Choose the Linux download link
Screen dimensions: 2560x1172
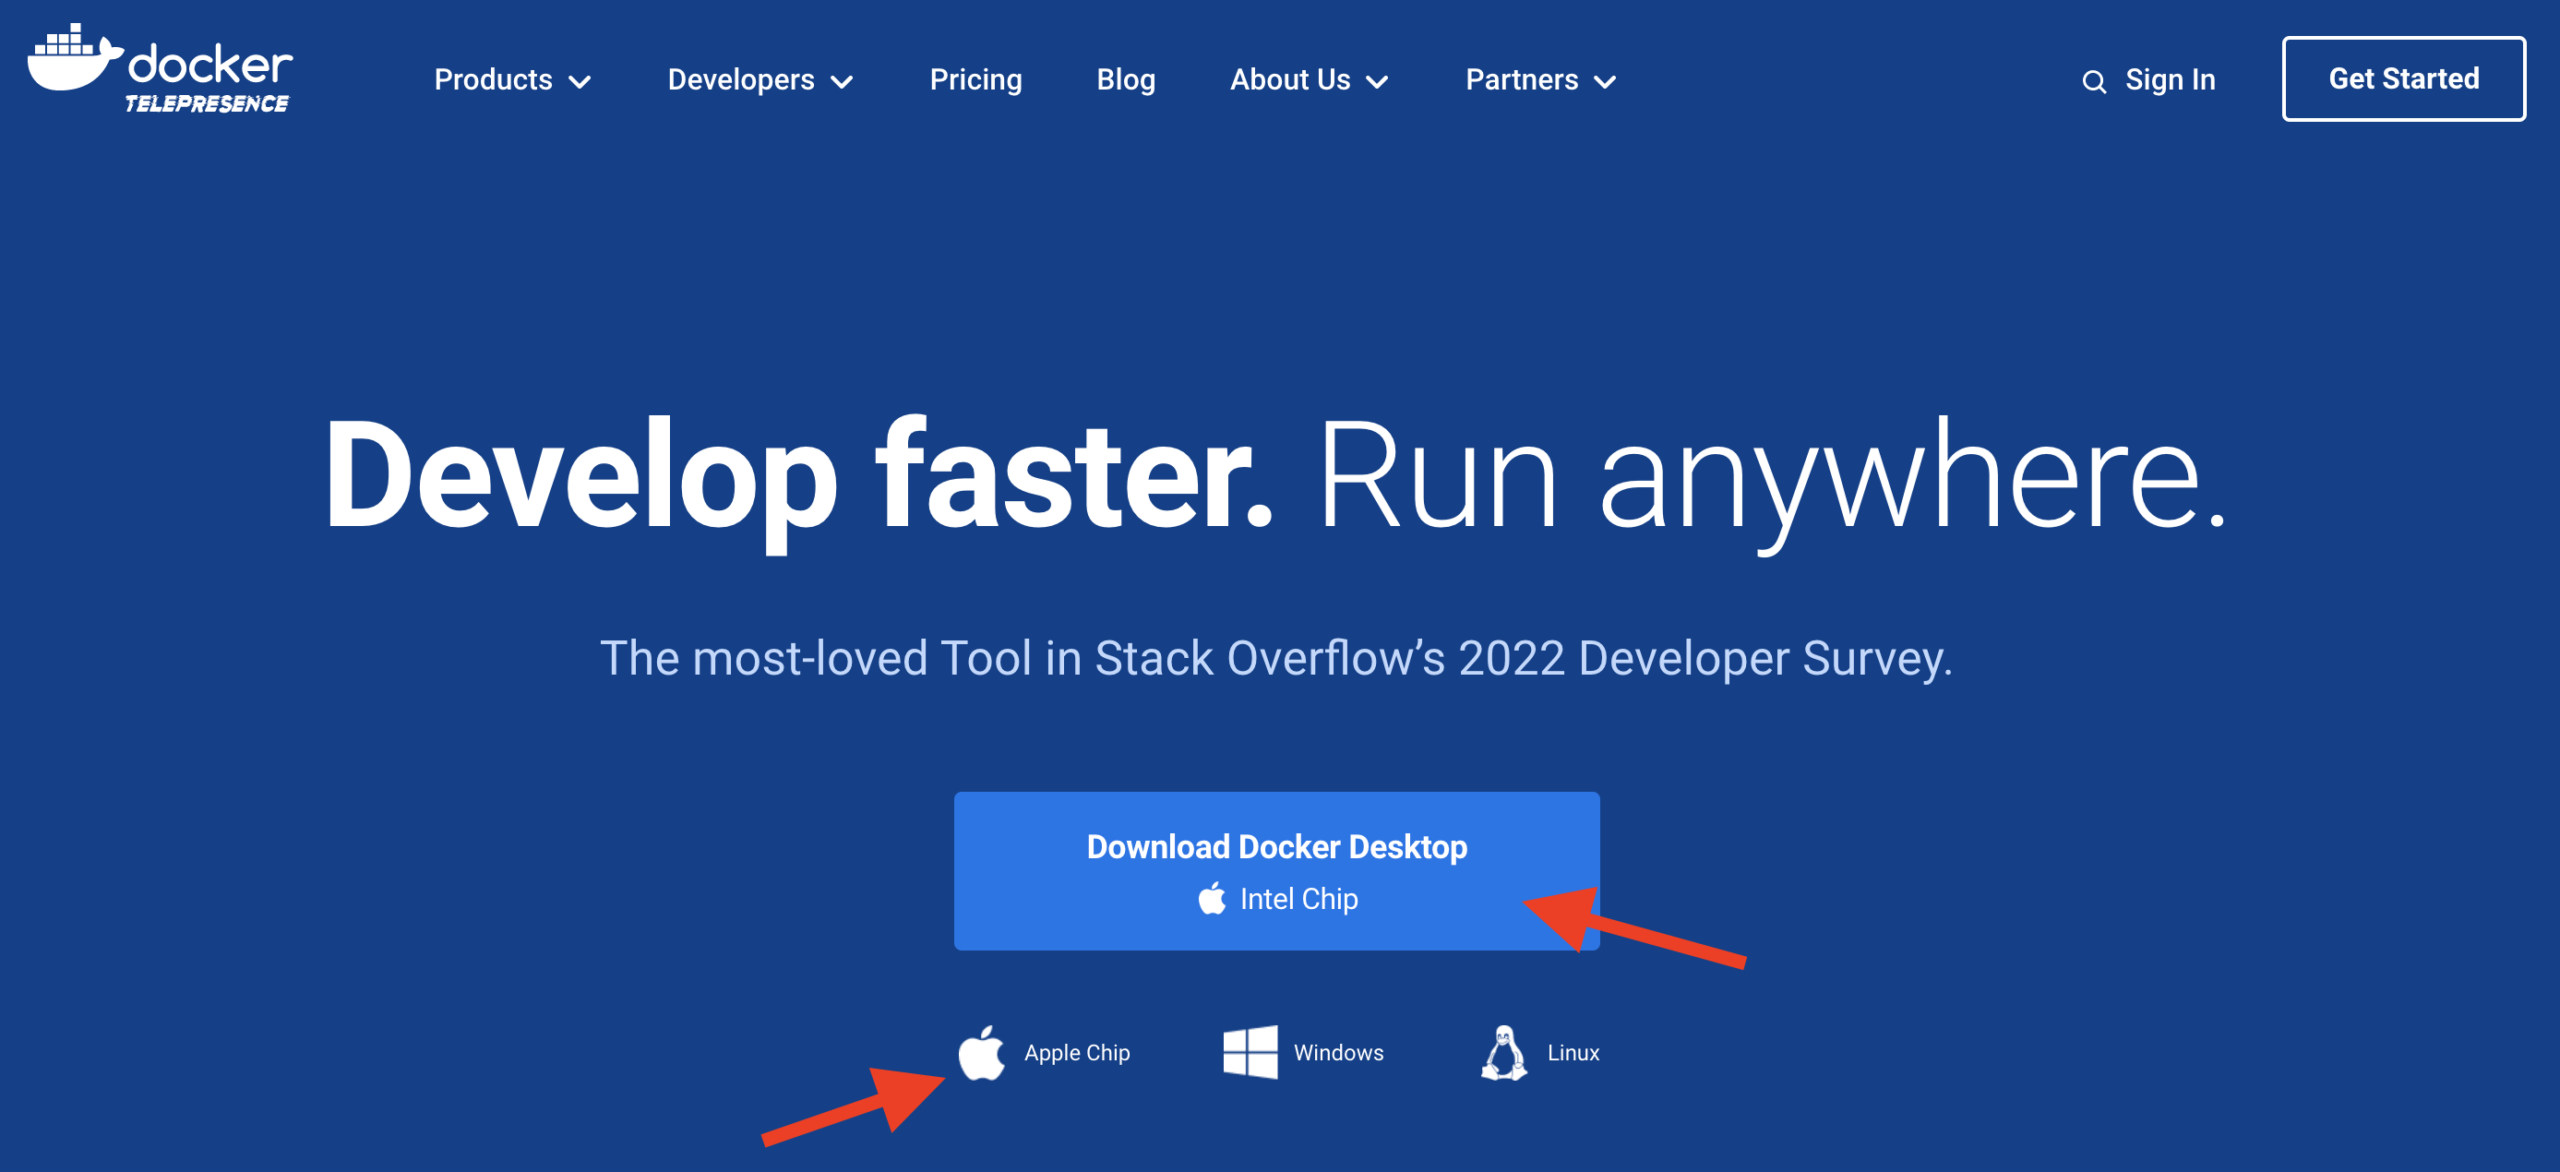click(1540, 1053)
